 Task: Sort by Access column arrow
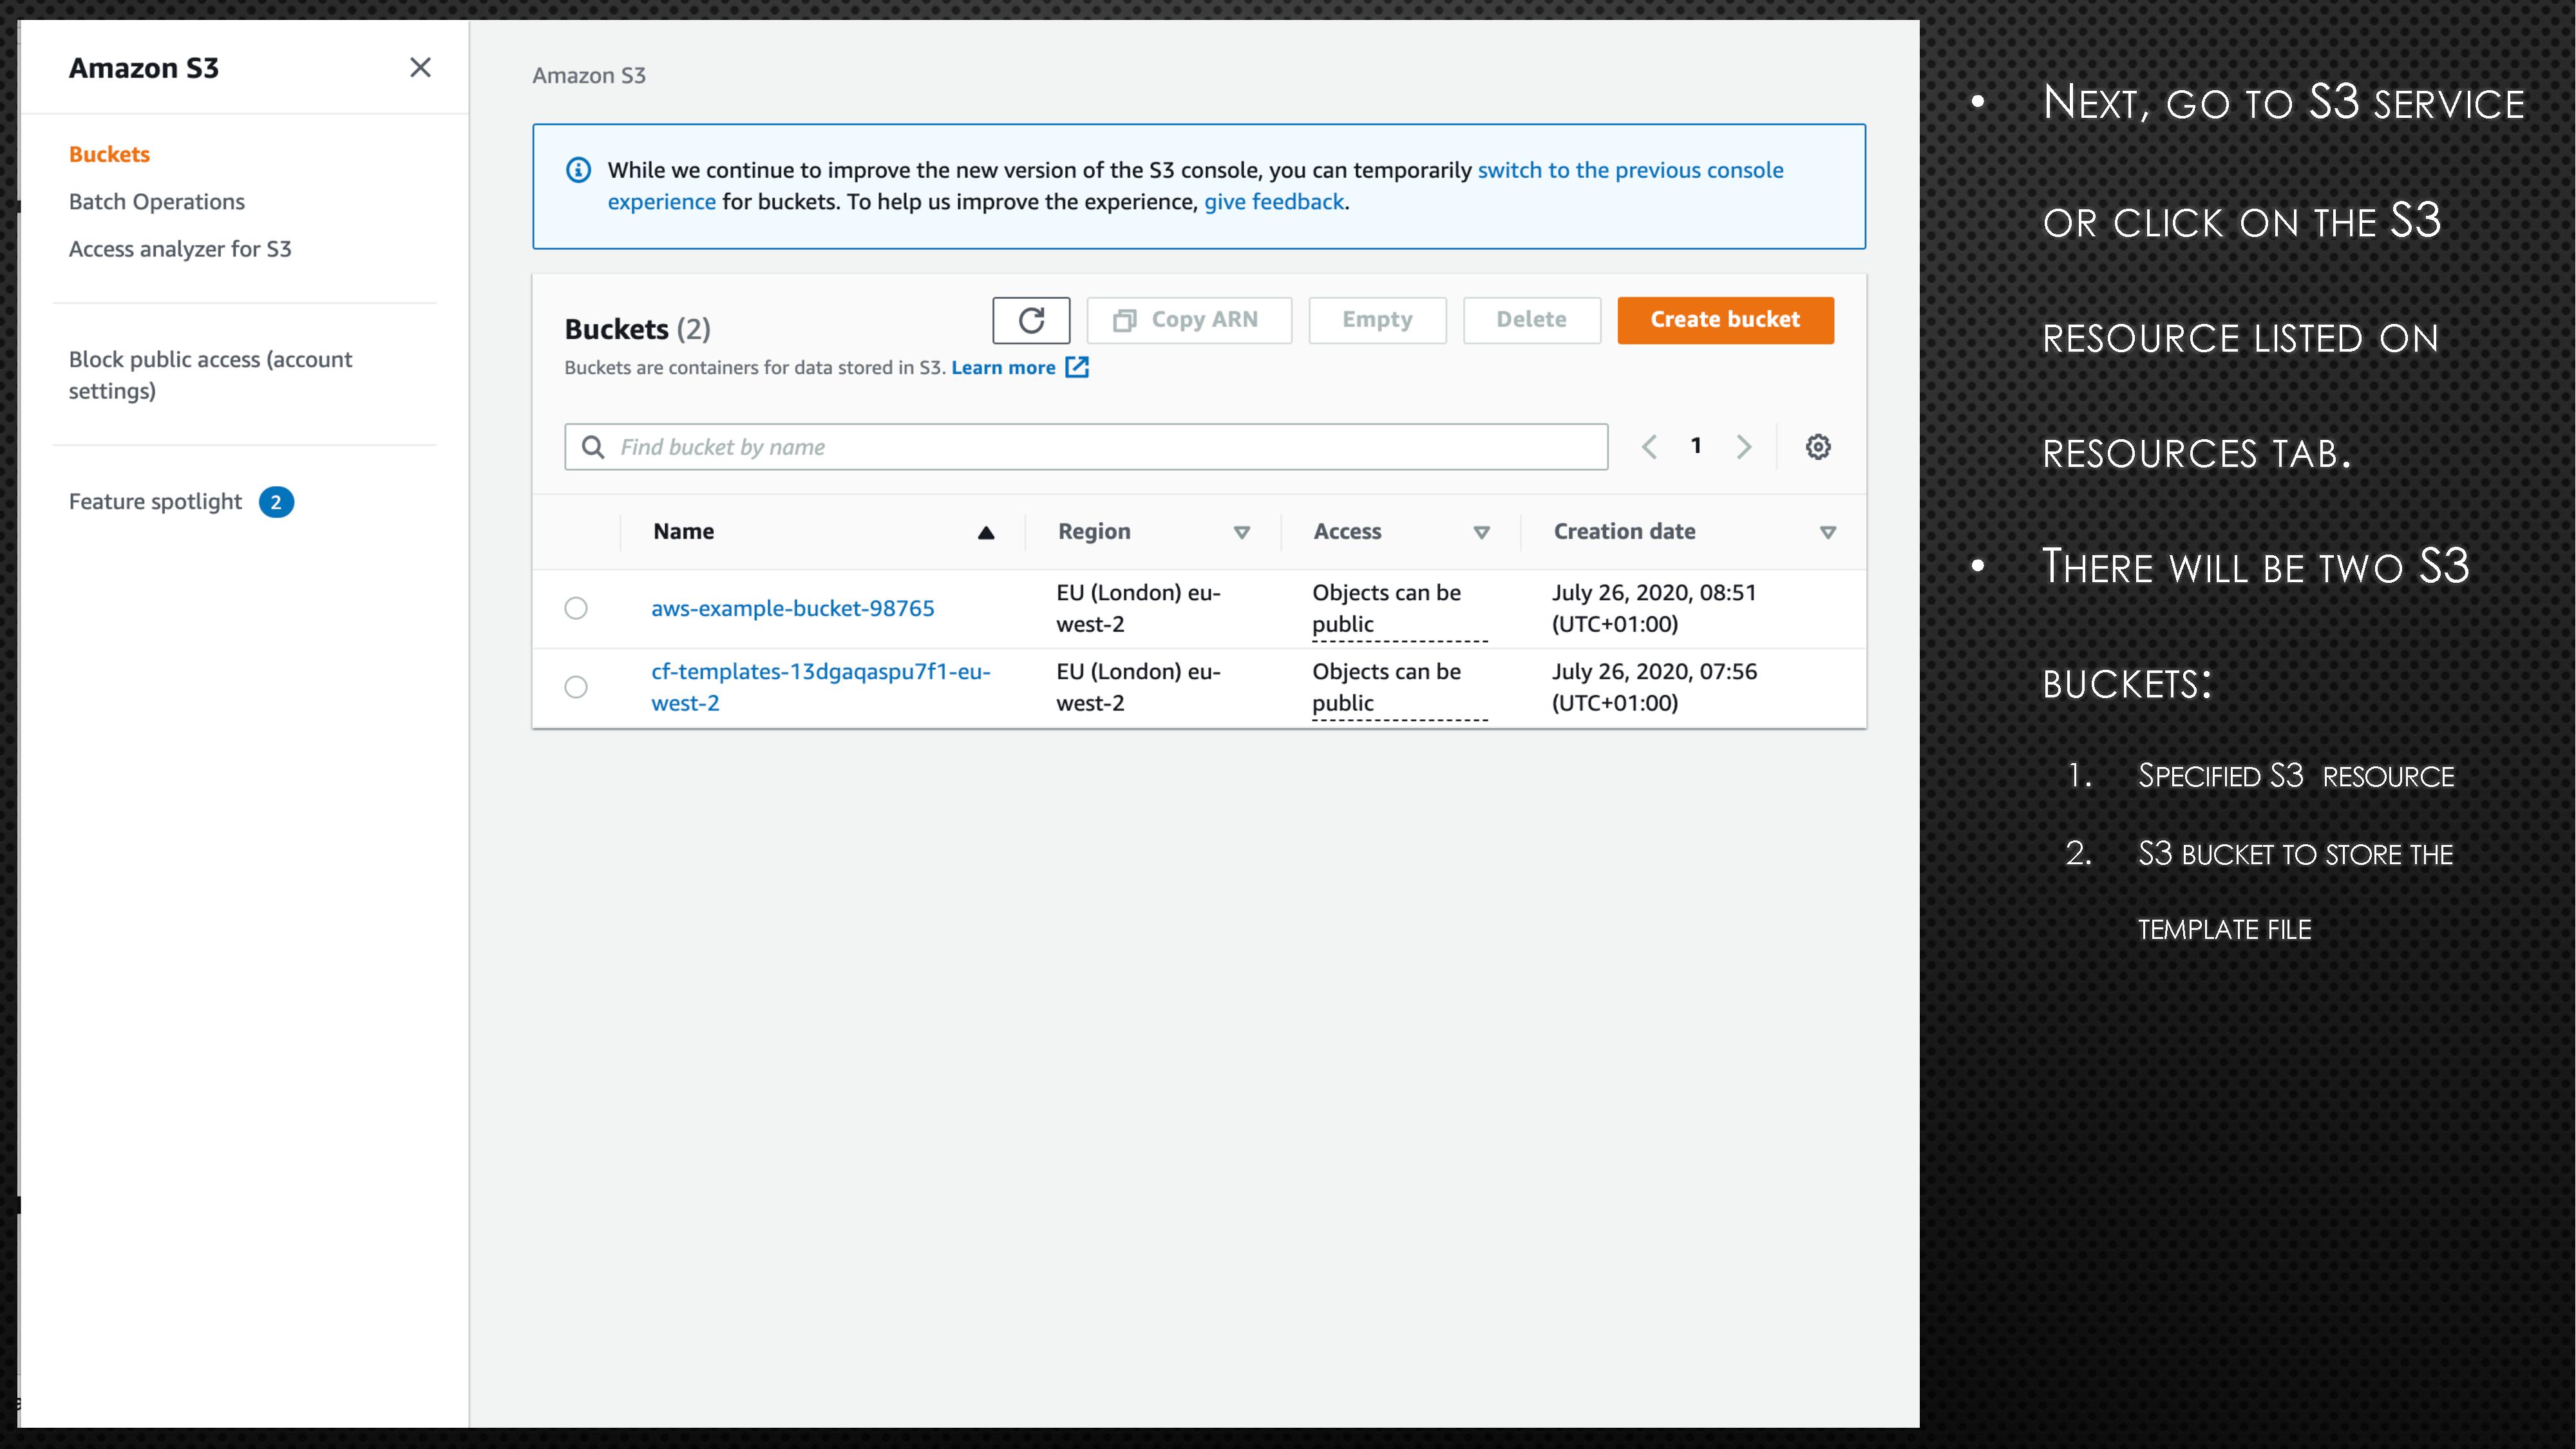tap(1481, 533)
